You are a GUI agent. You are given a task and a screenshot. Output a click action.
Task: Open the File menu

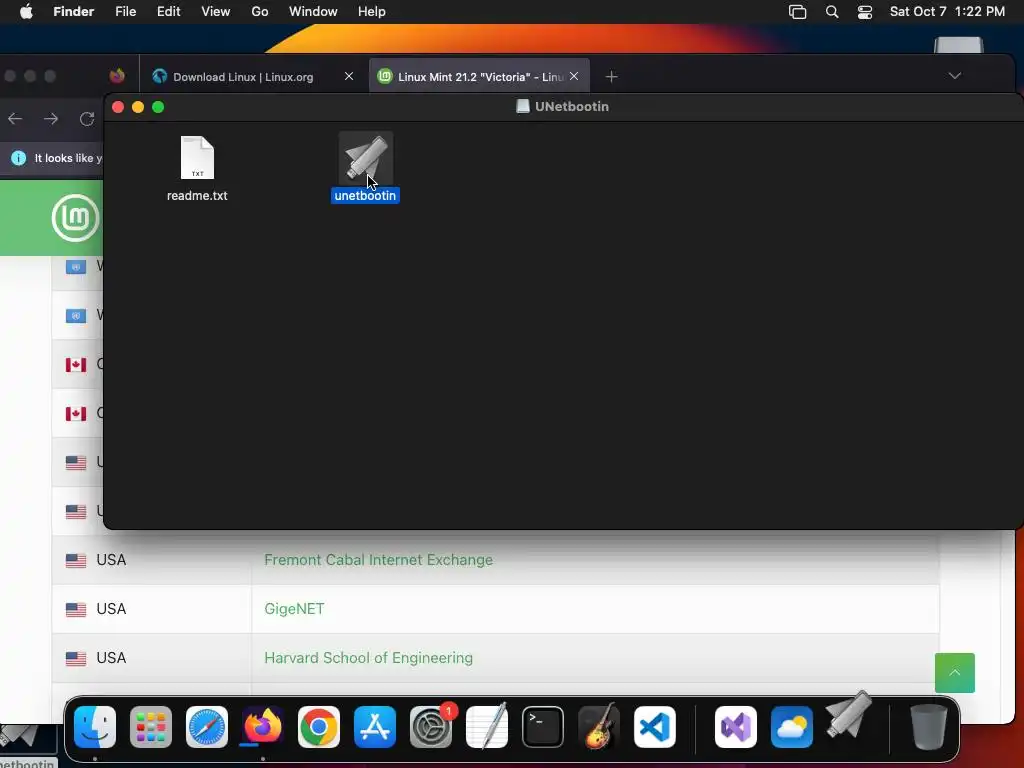coord(125,12)
